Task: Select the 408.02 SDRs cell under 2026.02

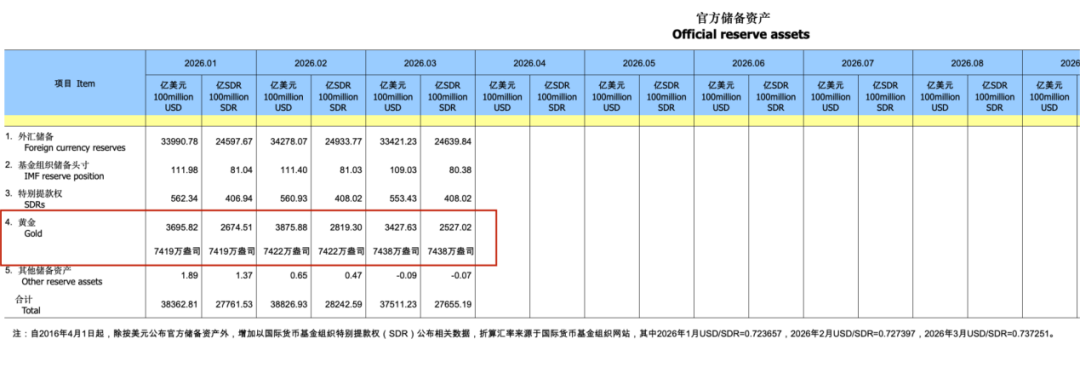Action: [349, 199]
